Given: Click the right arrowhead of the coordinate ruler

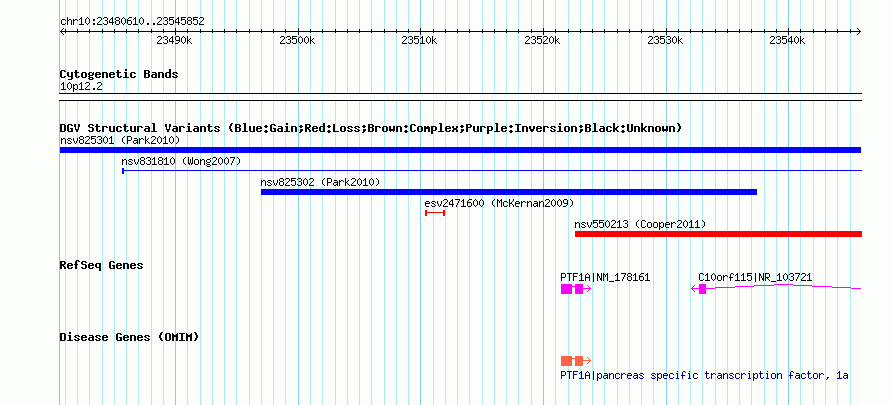Looking at the screenshot, I should [x=859, y=31].
